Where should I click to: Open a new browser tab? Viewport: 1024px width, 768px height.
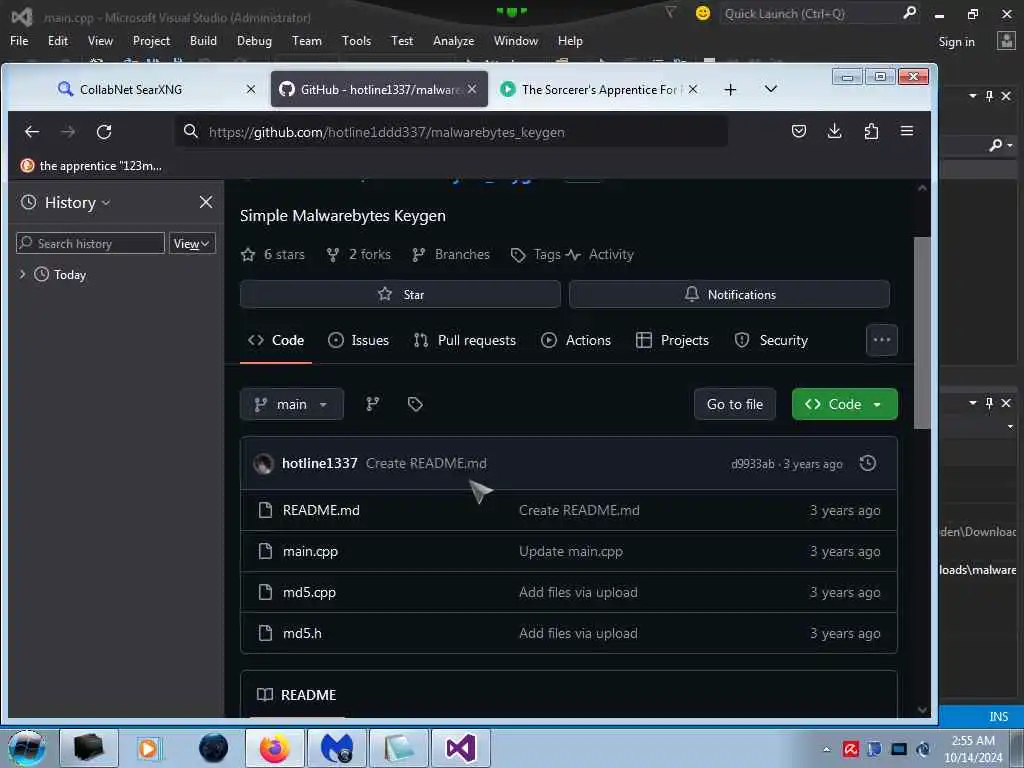click(x=730, y=89)
